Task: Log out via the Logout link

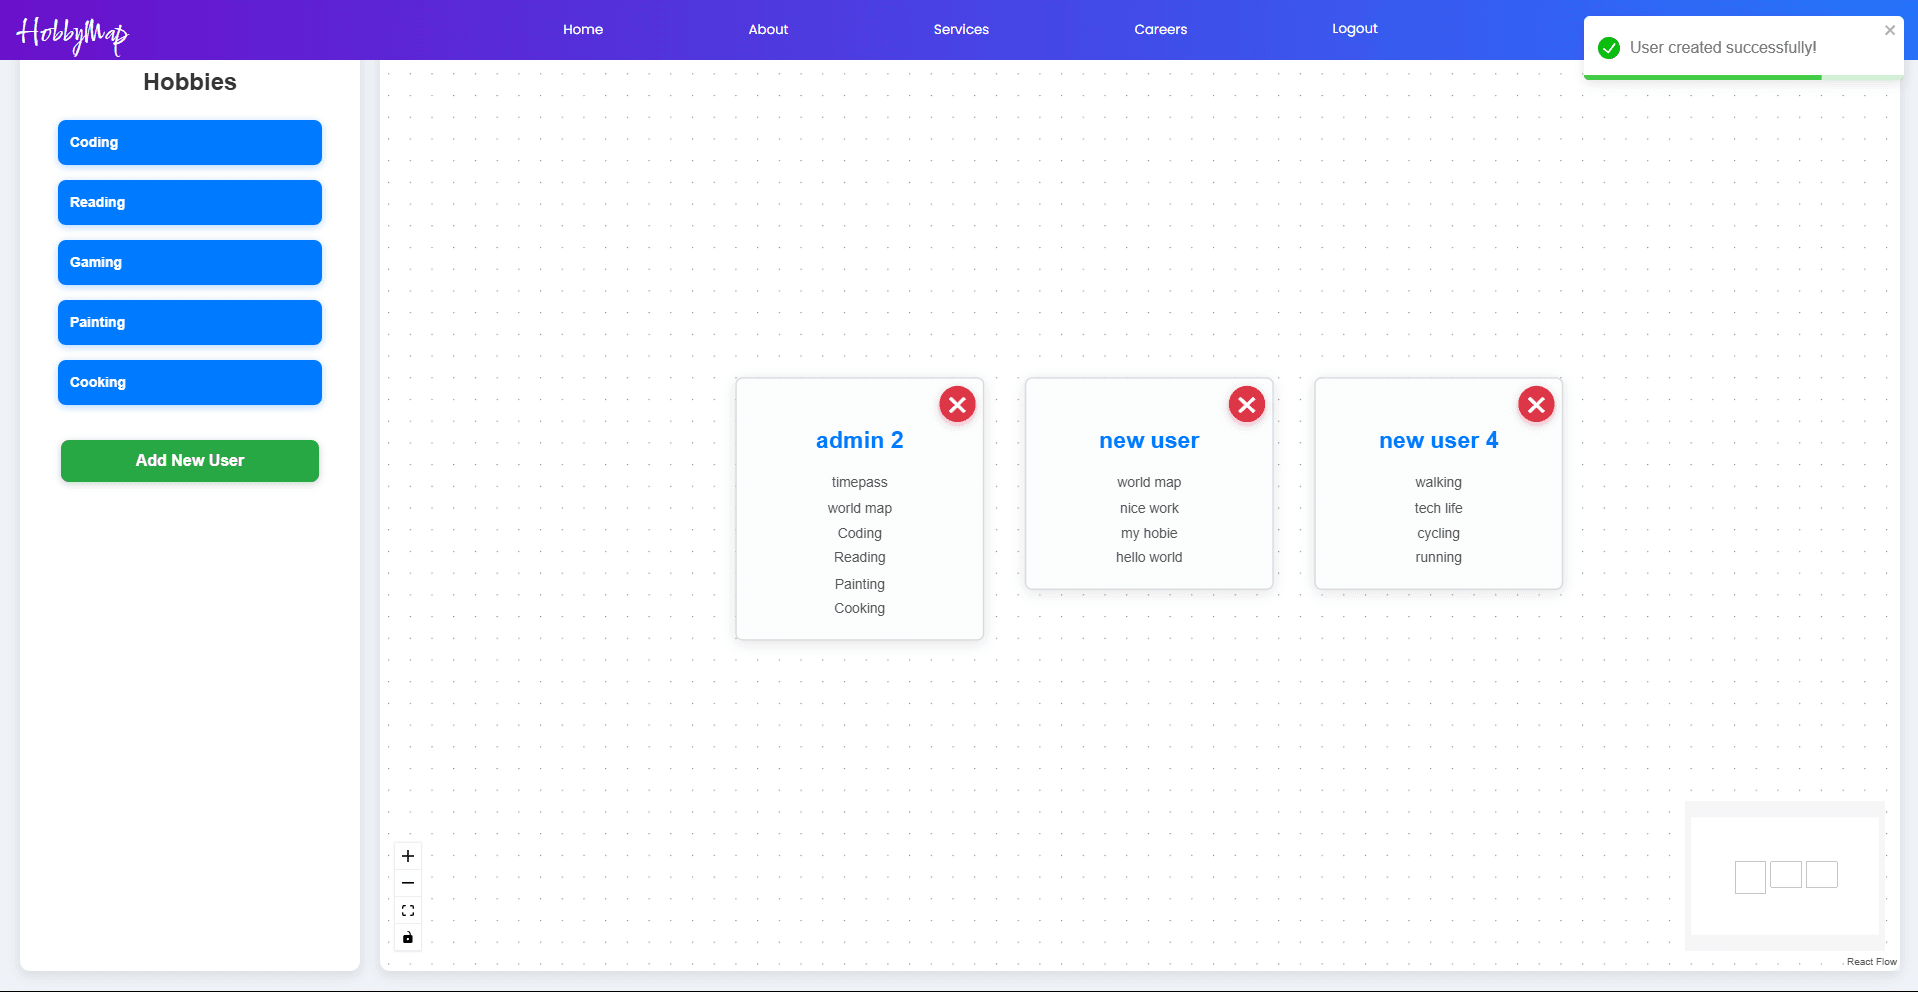Action: tap(1355, 29)
